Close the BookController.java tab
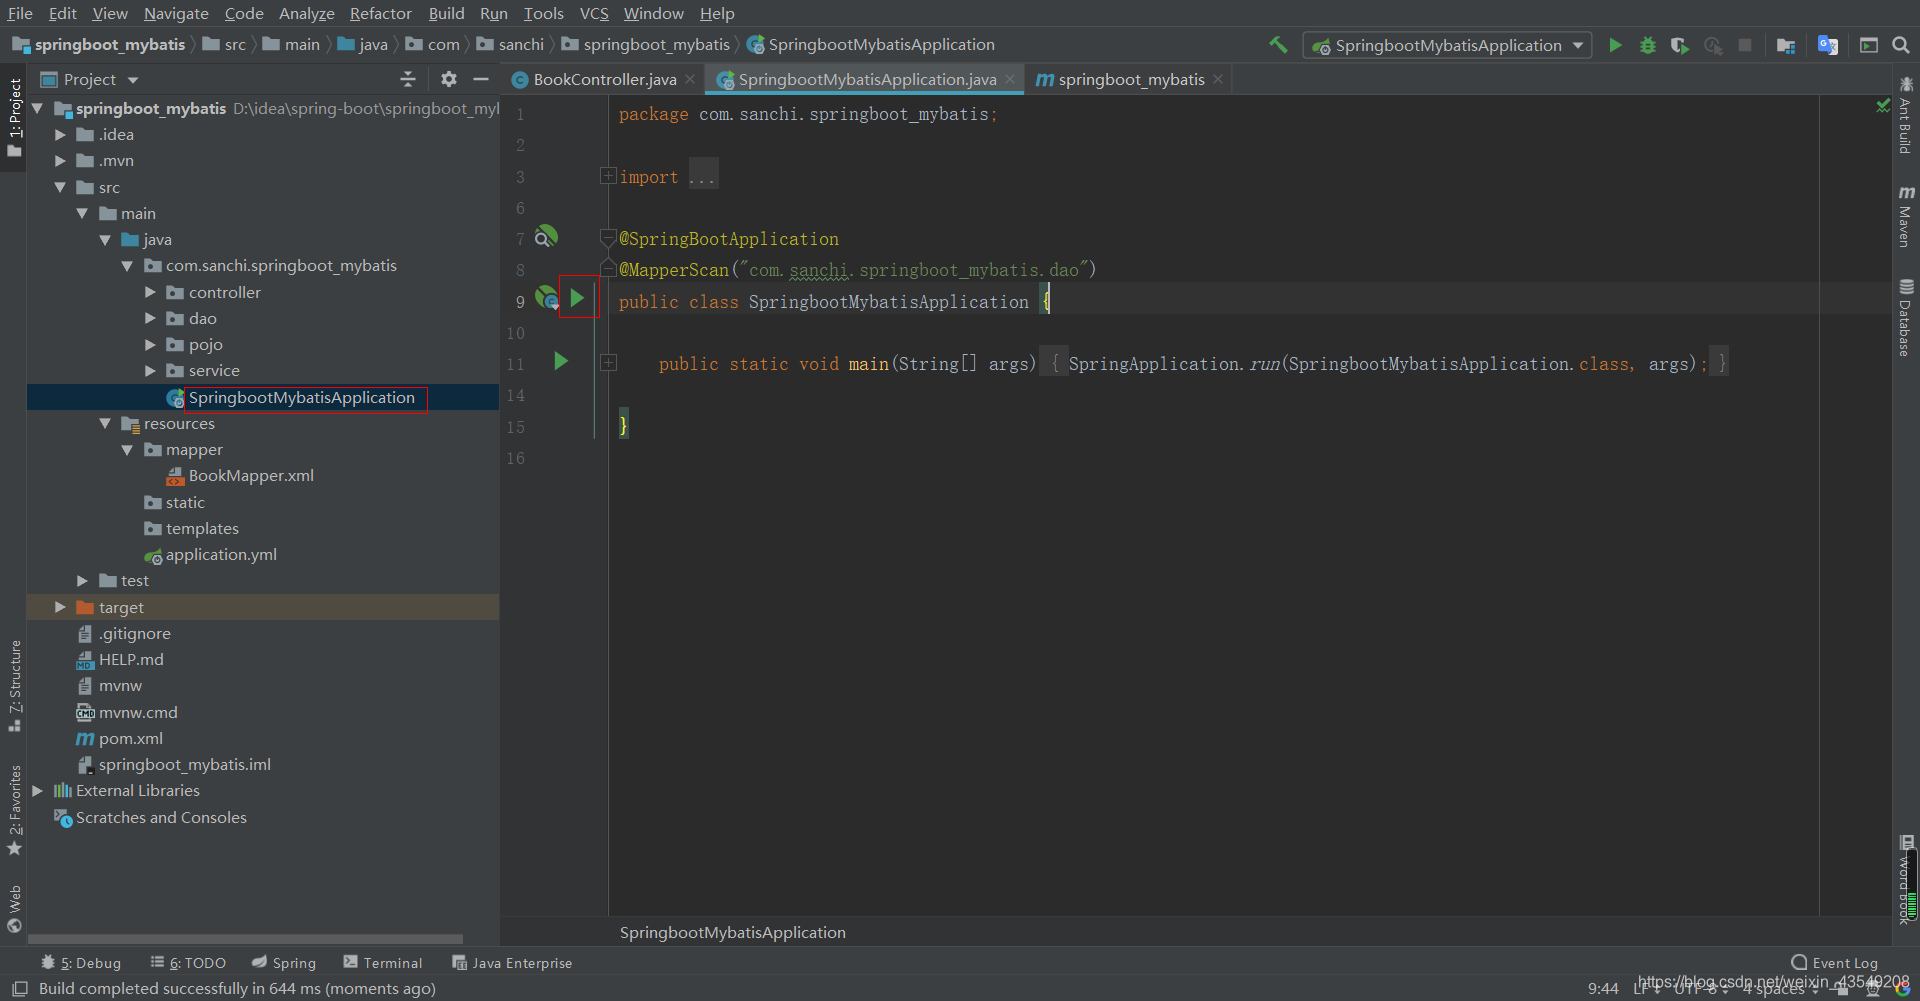This screenshot has height=1001, width=1920. 690,80
